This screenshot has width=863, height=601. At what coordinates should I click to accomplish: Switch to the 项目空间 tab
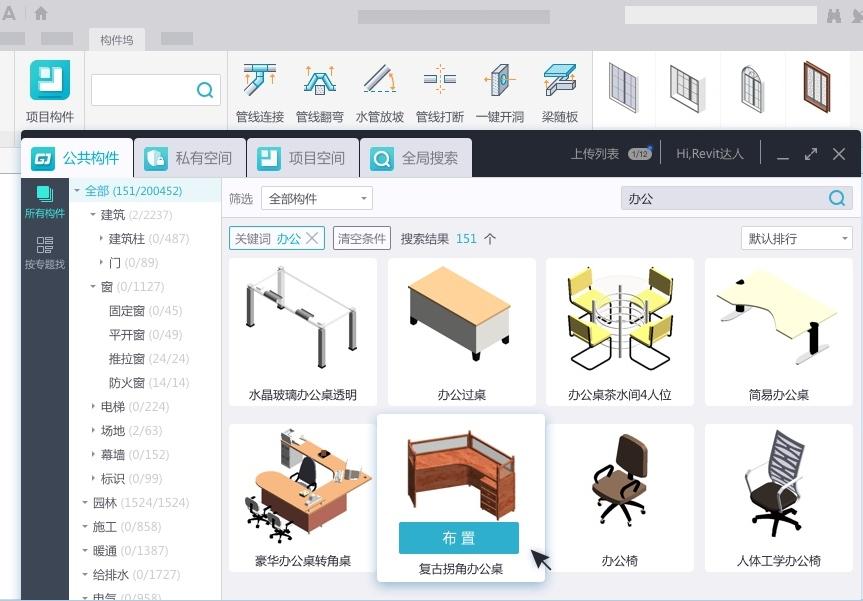point(303,158)
